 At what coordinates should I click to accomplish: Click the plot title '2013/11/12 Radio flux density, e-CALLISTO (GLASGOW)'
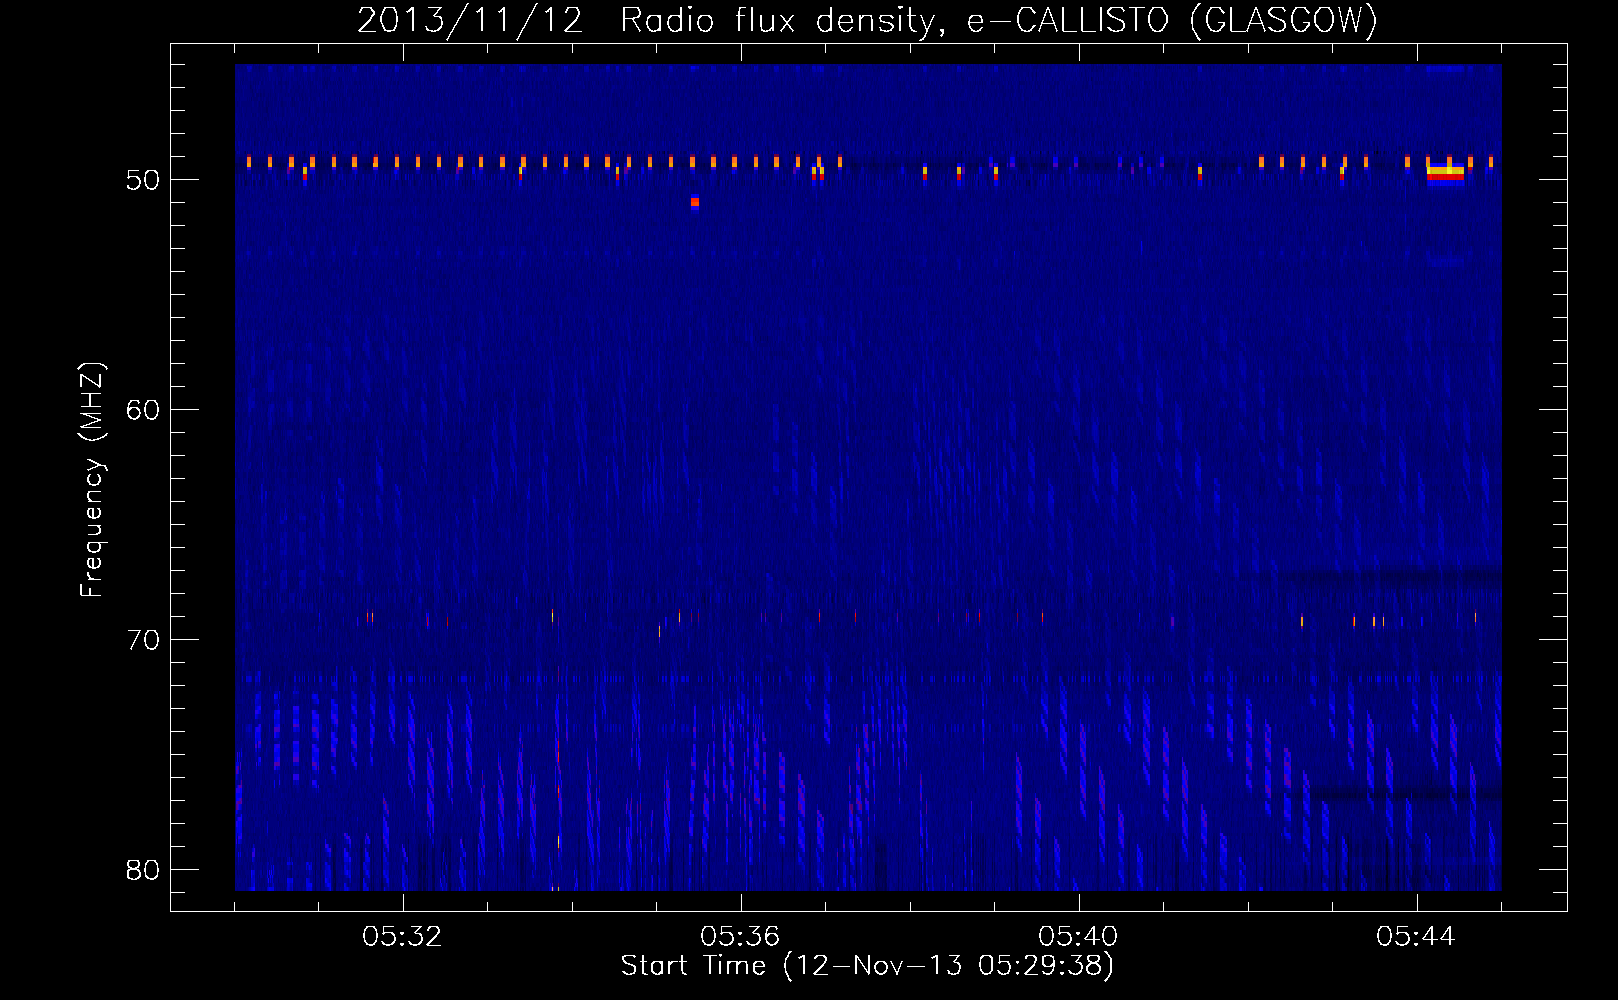click(867, 20)
